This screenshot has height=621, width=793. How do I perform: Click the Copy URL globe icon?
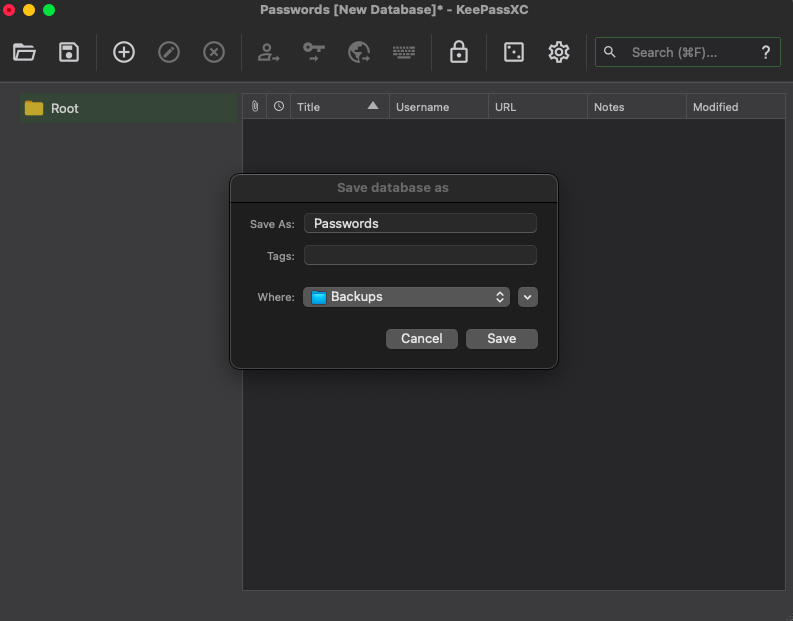[x=359, y=52]
